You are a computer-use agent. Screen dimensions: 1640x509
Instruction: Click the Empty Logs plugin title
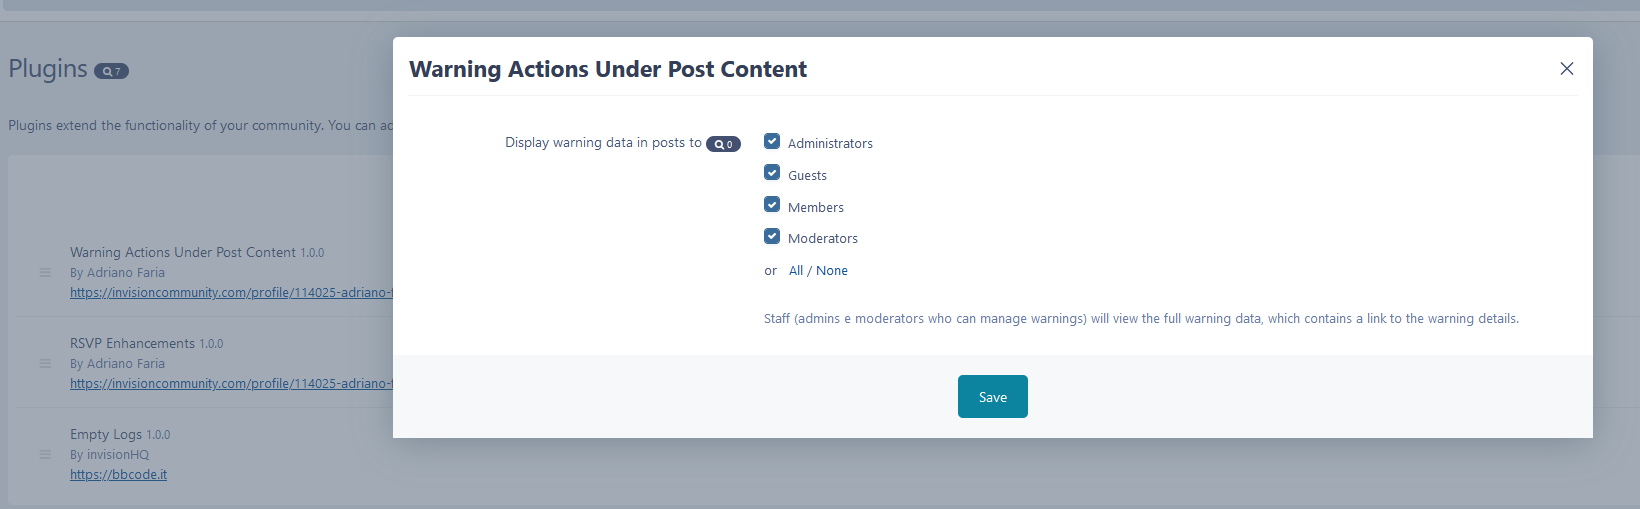106,434
